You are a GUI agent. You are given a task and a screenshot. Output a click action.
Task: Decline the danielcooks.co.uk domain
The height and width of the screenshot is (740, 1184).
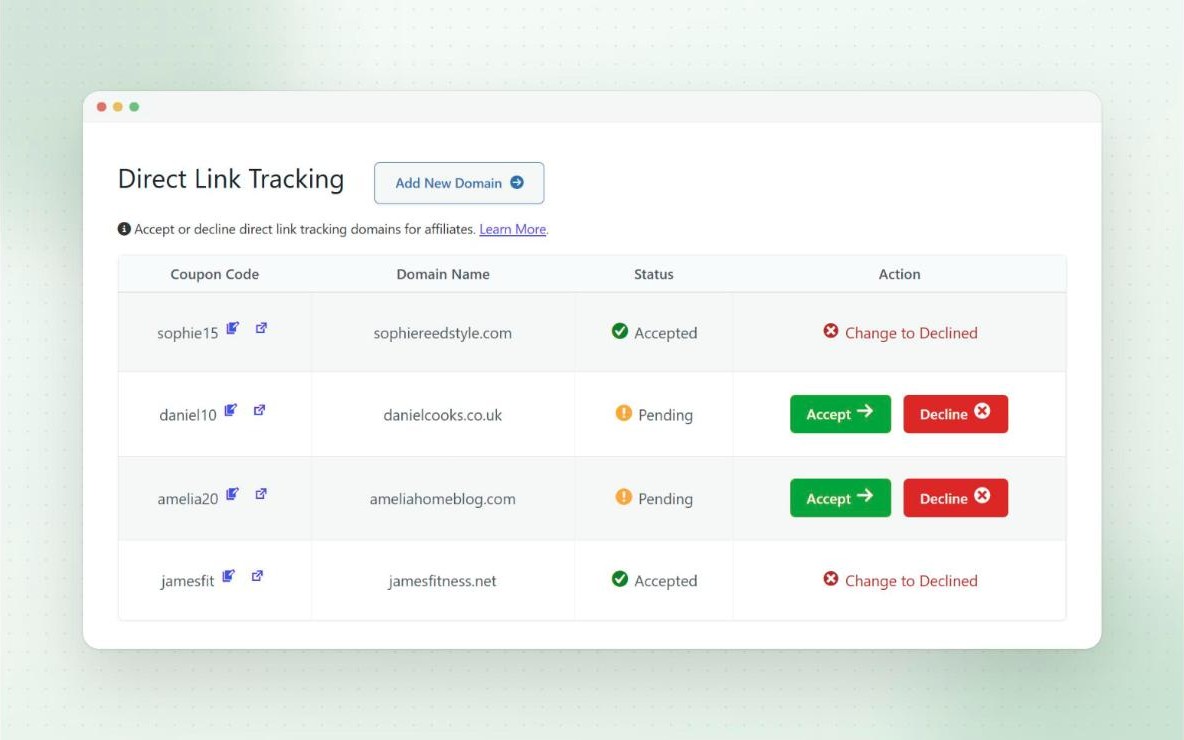(x=955, y=414)
